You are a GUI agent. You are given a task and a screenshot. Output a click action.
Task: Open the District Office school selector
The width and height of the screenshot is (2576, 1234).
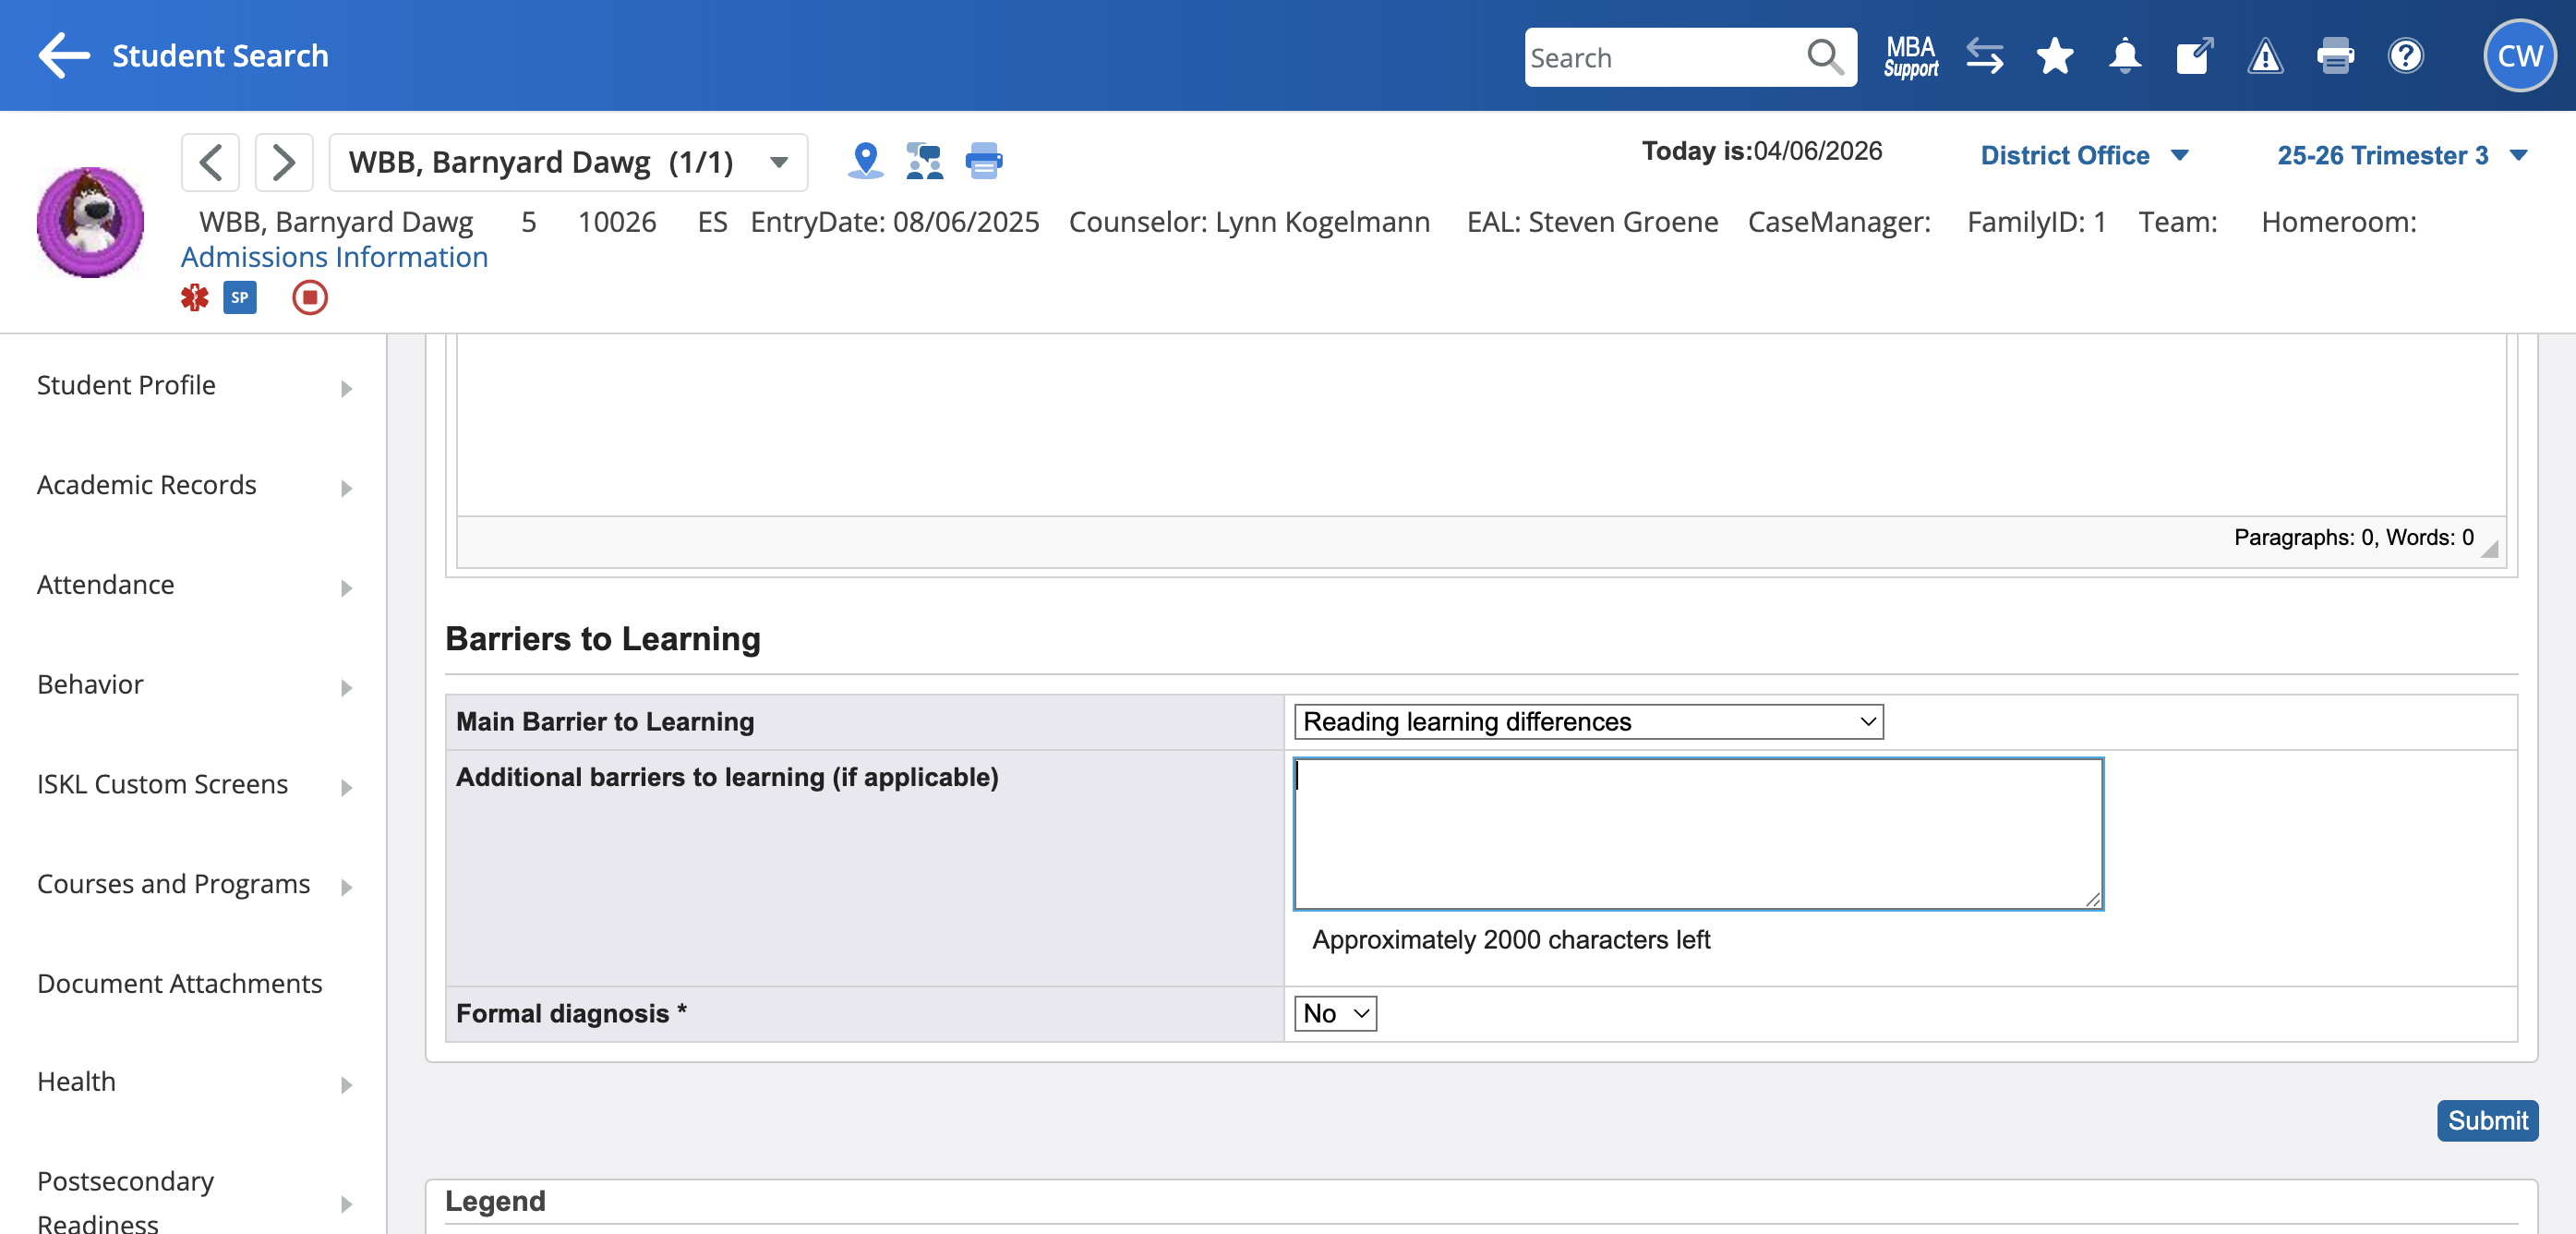[2084, 155]
